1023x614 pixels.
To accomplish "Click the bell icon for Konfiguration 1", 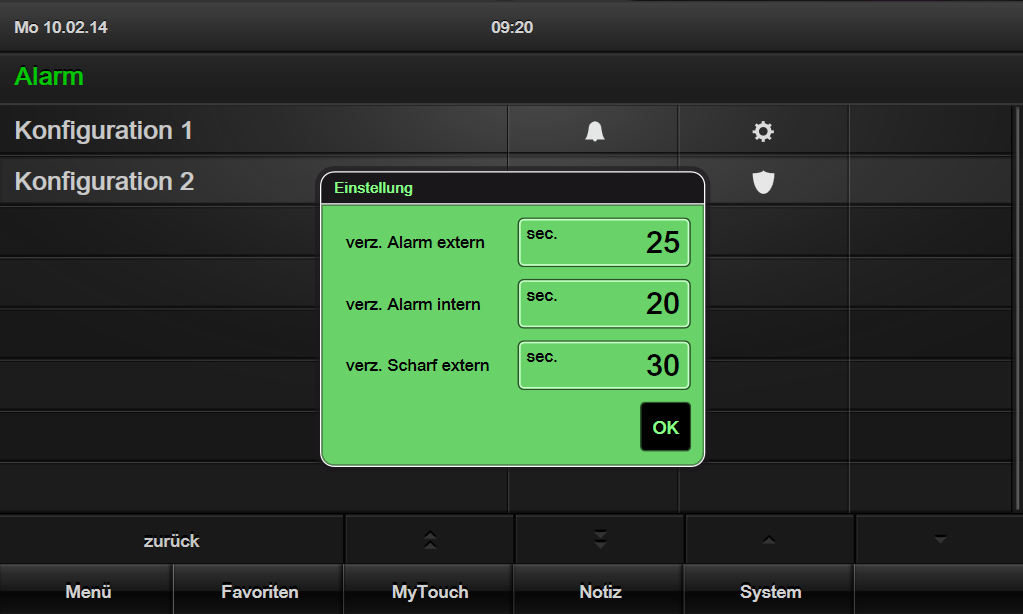I will 594,131.
